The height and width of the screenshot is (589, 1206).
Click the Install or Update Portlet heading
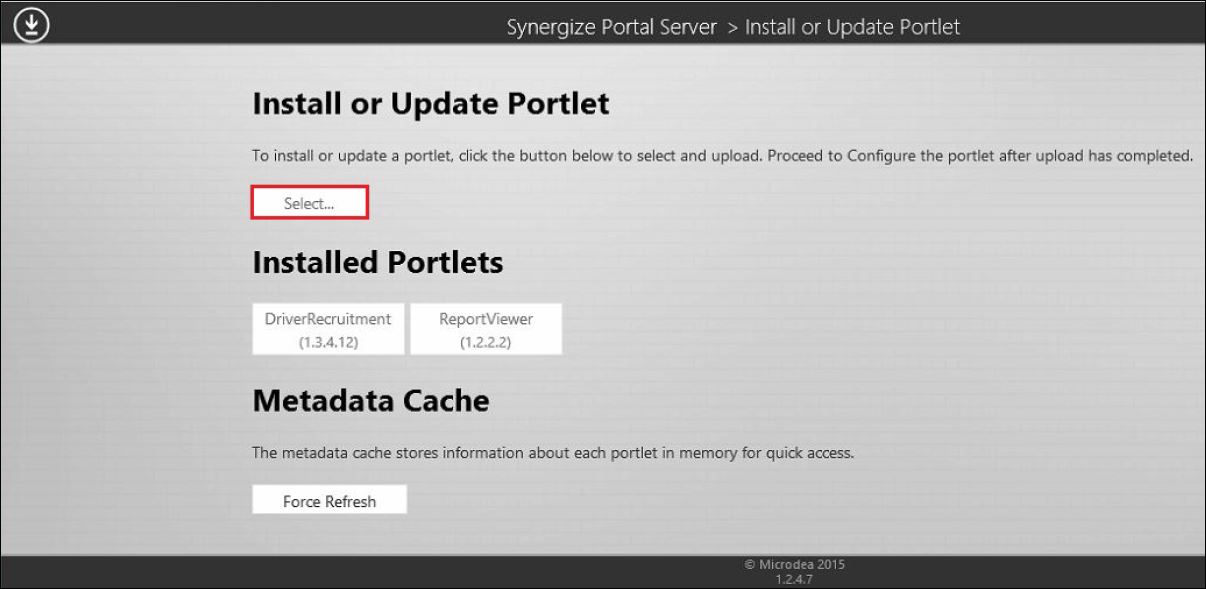431,104
